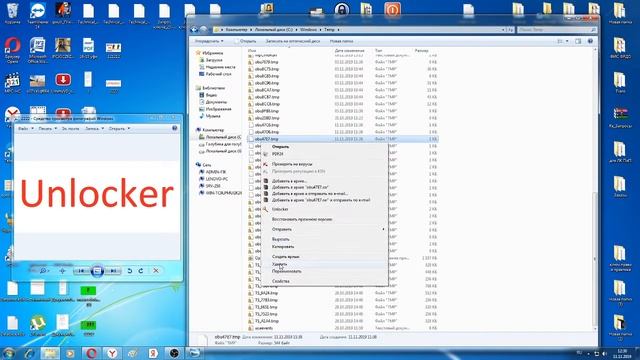Open Видео library in sidebar
Image resolution: width=640 pixels, height=360 pixels.
tap(211, 95)
